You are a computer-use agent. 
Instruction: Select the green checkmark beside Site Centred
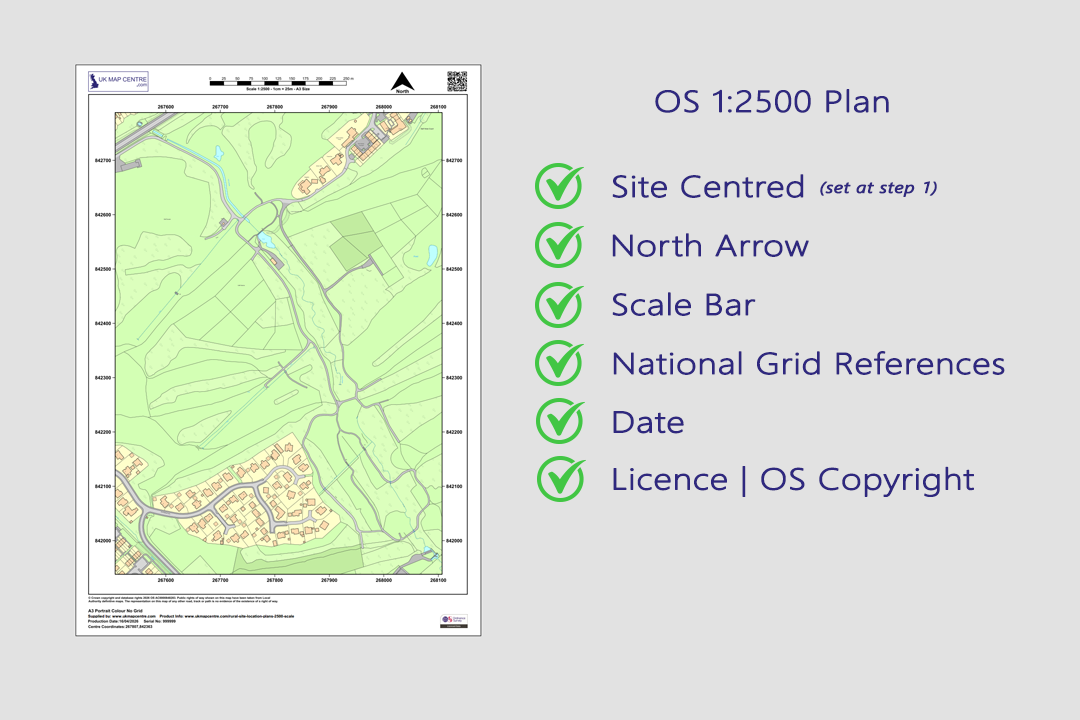click(x=560, y=186)
